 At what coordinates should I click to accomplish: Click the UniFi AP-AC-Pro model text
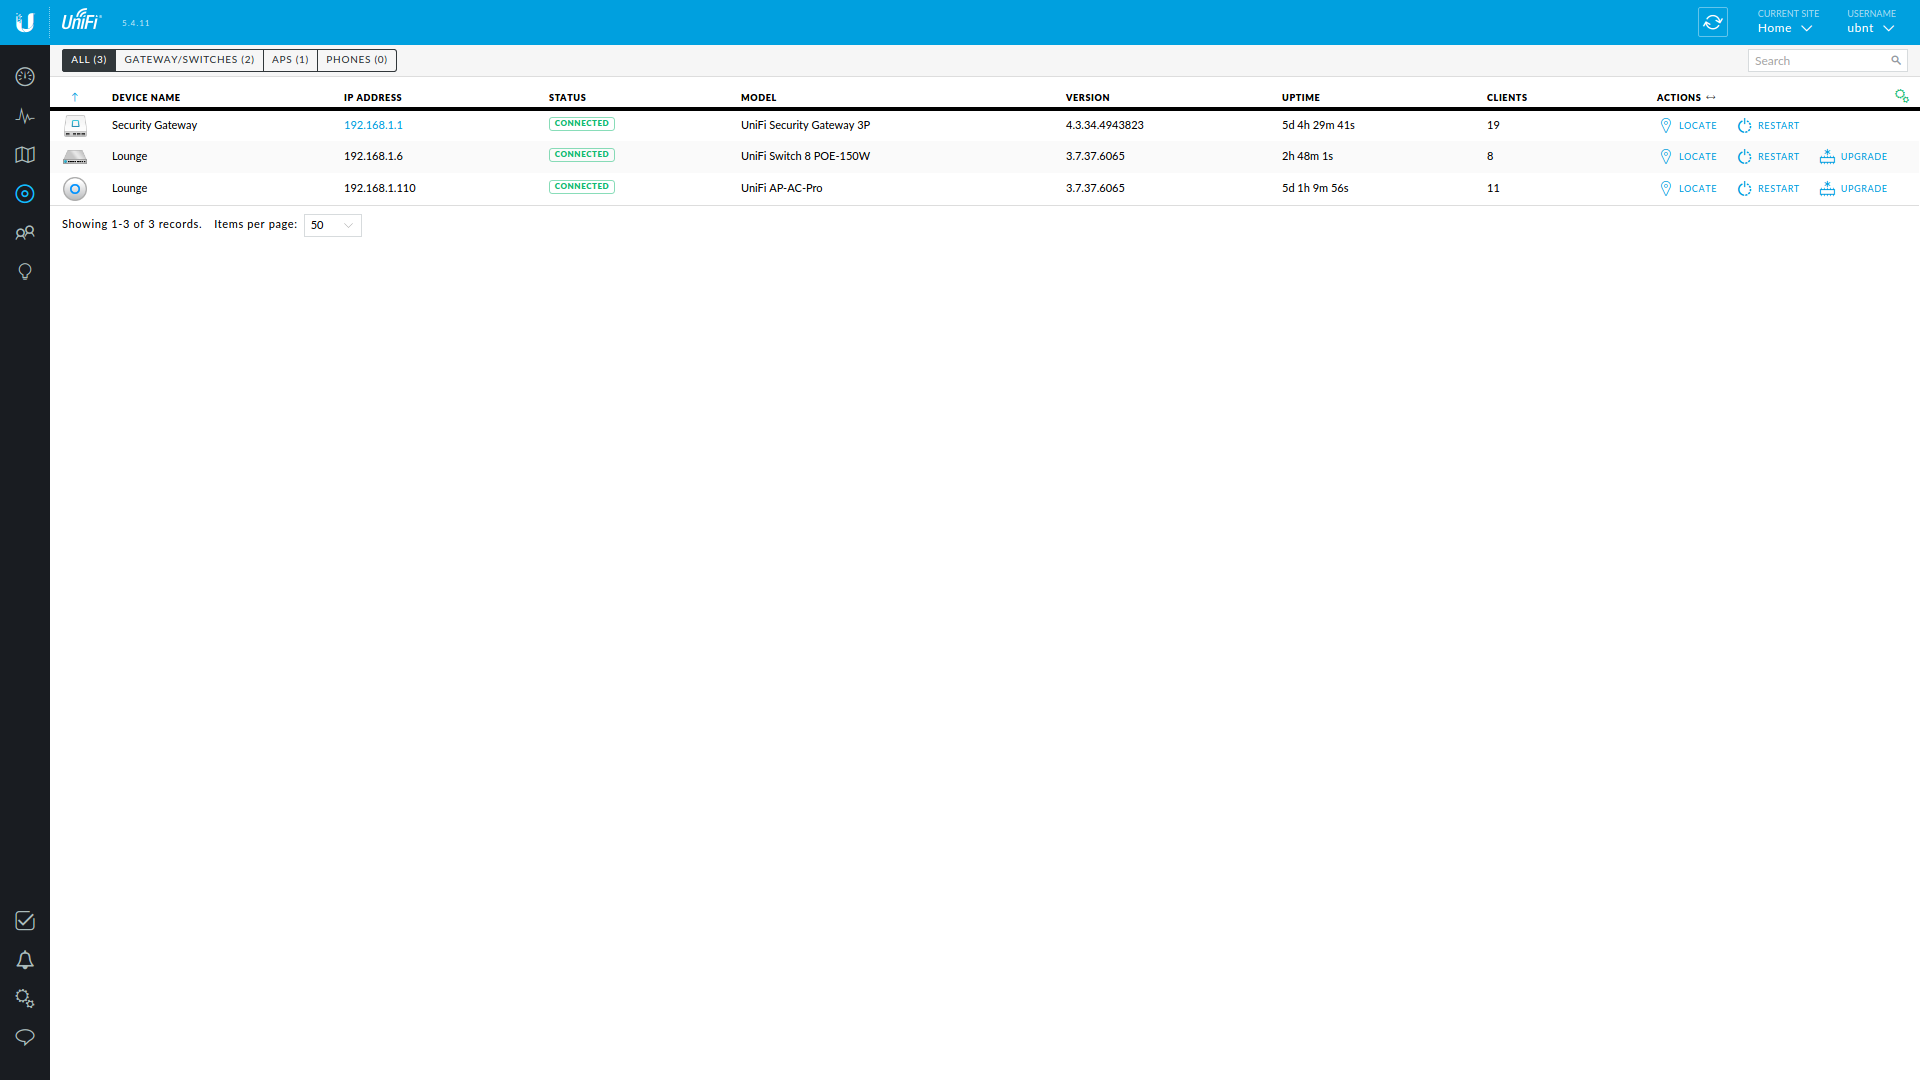point(781,189)
